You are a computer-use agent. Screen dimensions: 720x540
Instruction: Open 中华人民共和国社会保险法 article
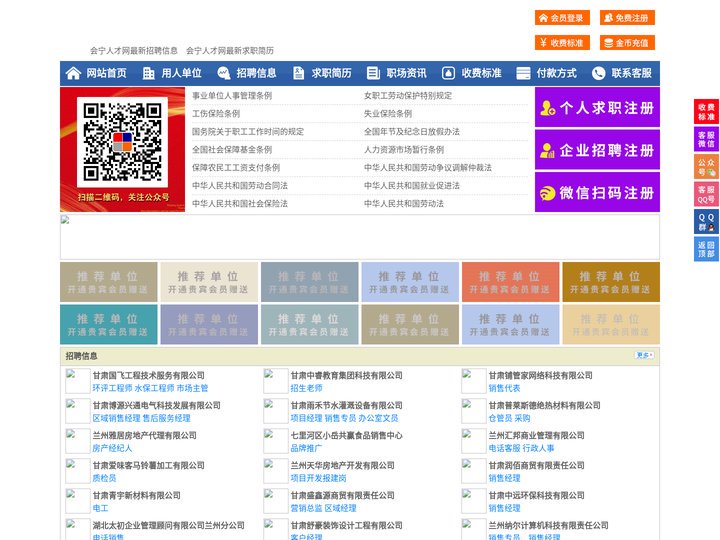point(240,203)
